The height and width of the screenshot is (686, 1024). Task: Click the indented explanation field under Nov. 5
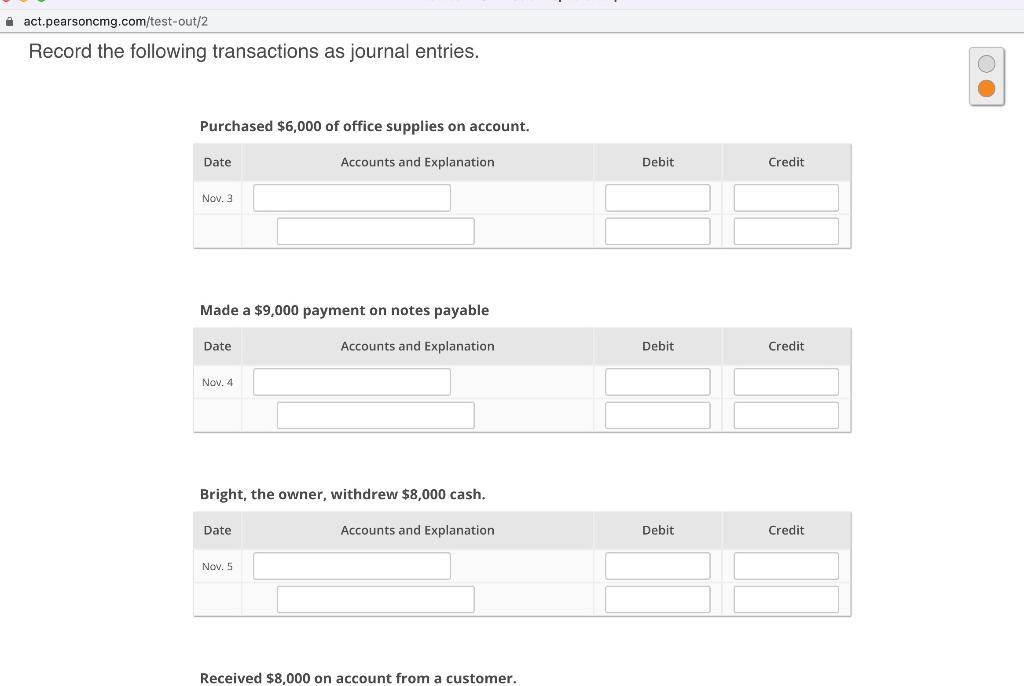click(375, 599)
